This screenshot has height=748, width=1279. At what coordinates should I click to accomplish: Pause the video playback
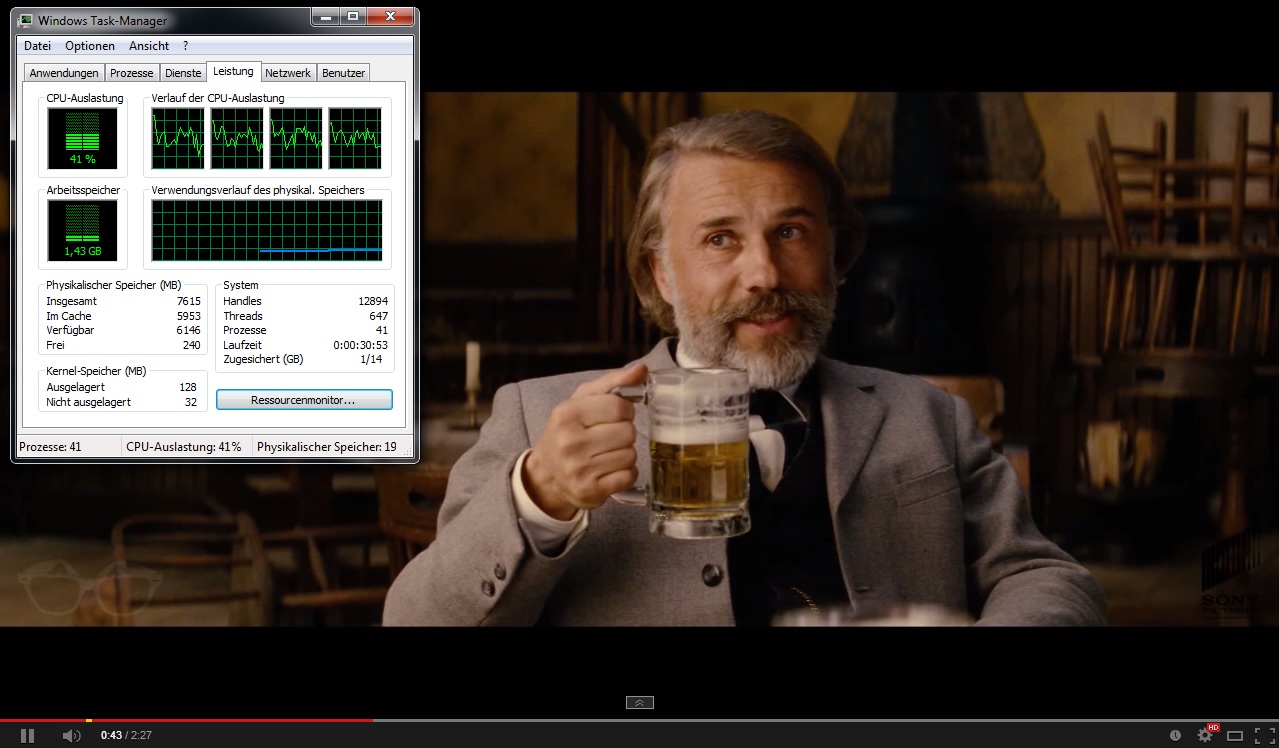click(27, 736)
